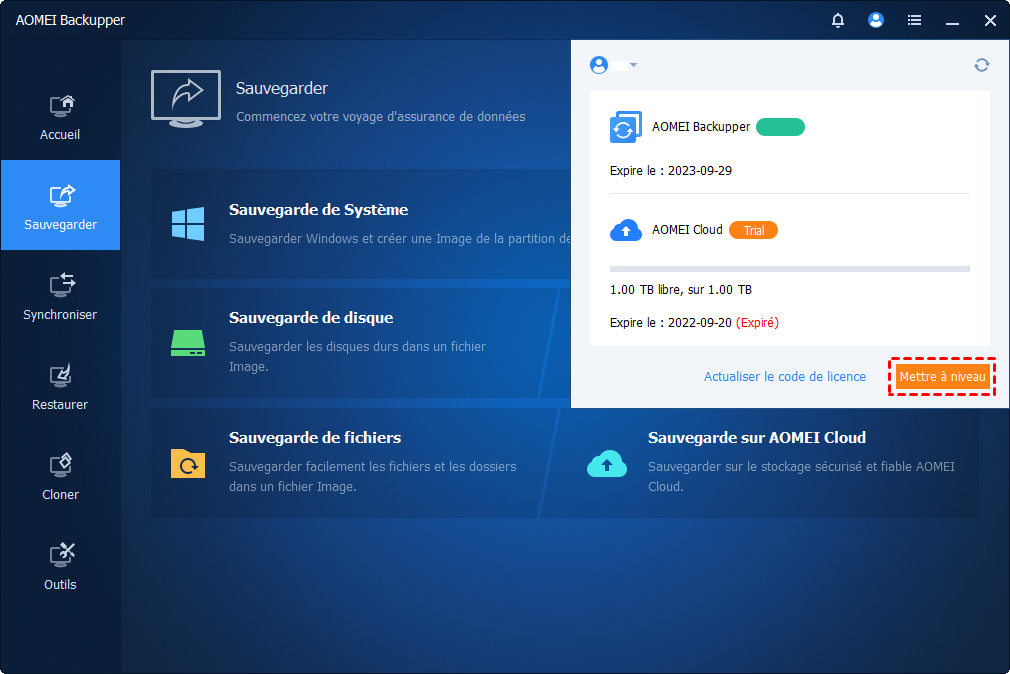Switch to the Restaurer section
1010x674 pixels.
(60, 387)
